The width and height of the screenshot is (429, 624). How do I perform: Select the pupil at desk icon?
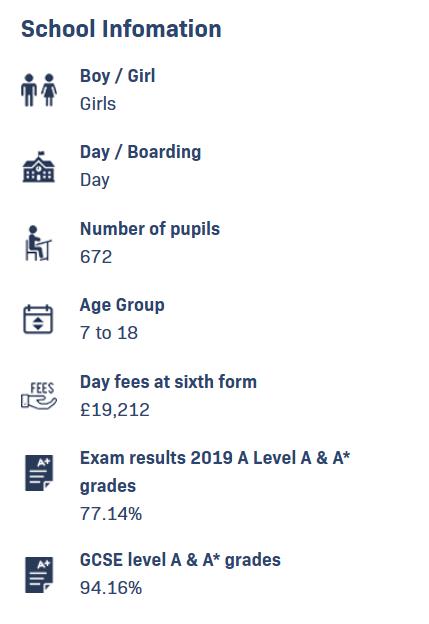38,243
